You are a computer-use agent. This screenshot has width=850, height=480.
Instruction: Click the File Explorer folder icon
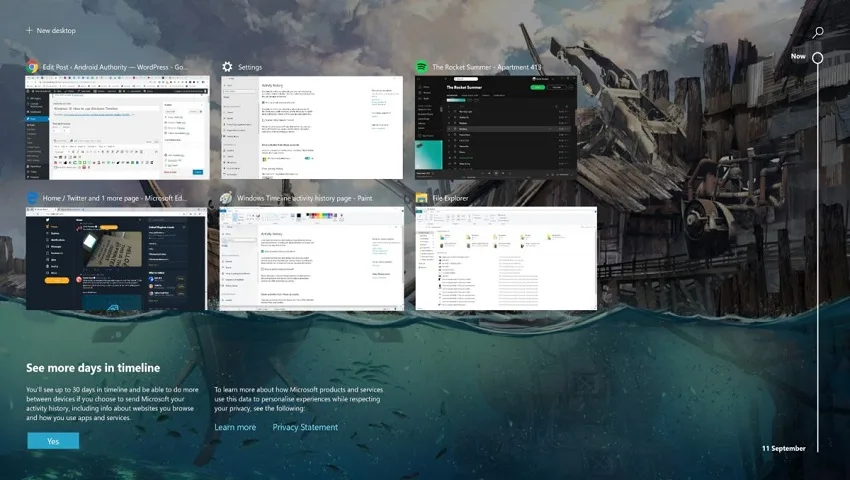421,198
